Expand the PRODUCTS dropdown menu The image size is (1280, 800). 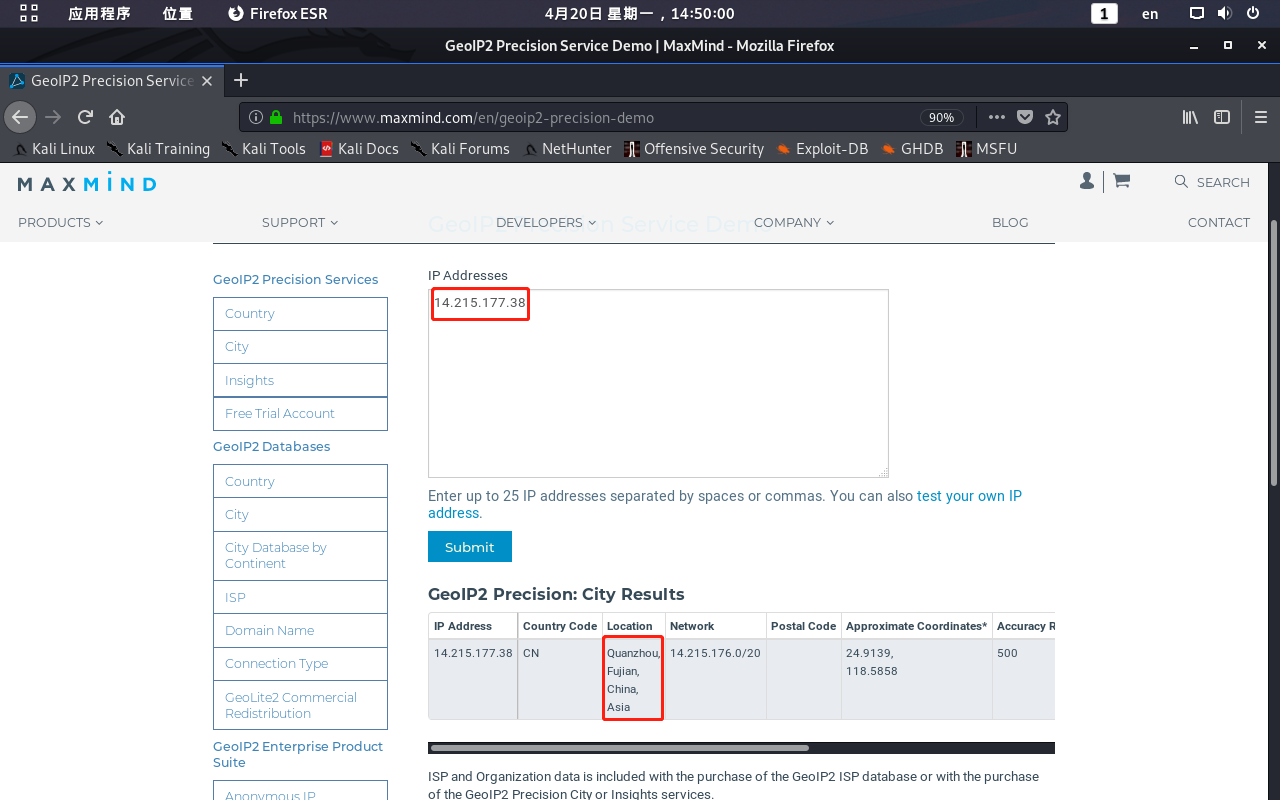(60, 222)
